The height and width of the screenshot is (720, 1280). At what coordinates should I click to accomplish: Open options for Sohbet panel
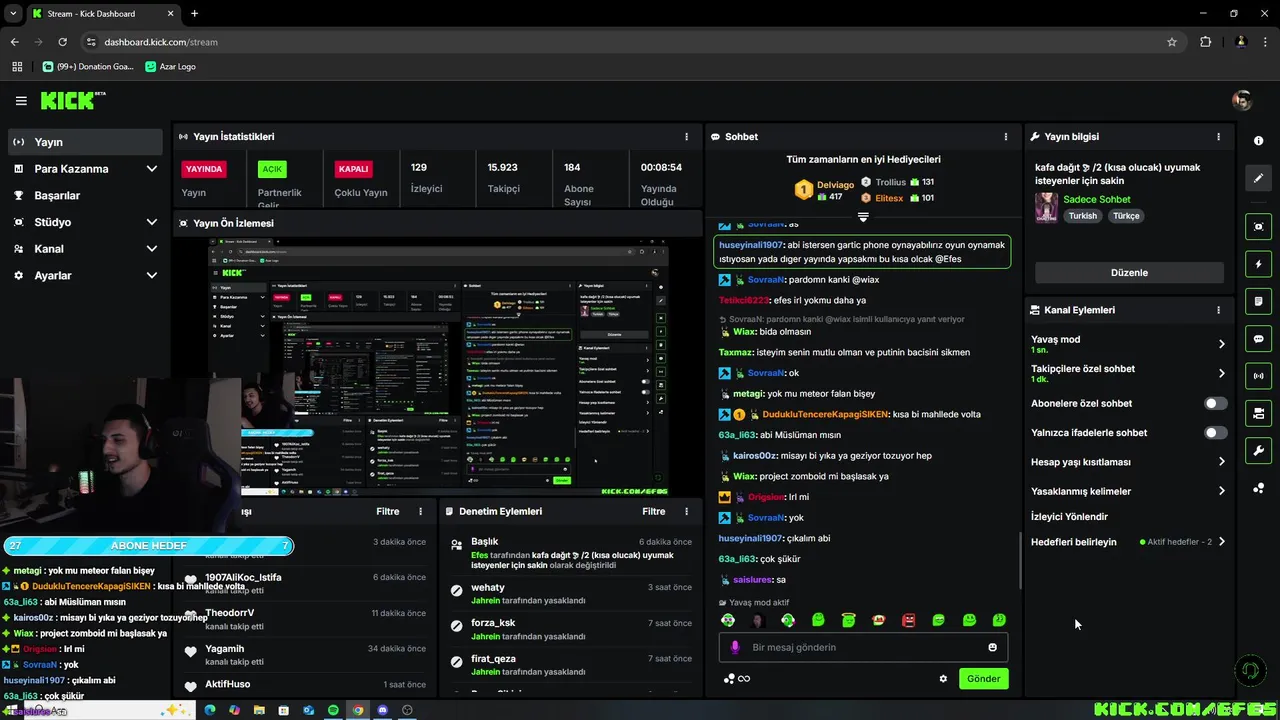(1006, 137)
